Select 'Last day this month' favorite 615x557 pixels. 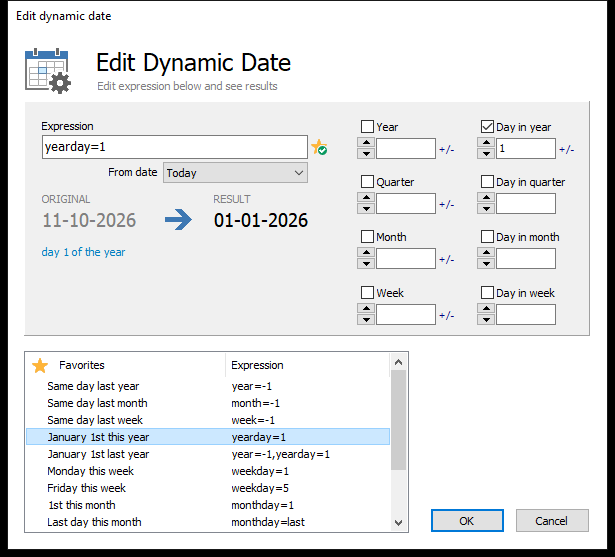click(208, 522)
